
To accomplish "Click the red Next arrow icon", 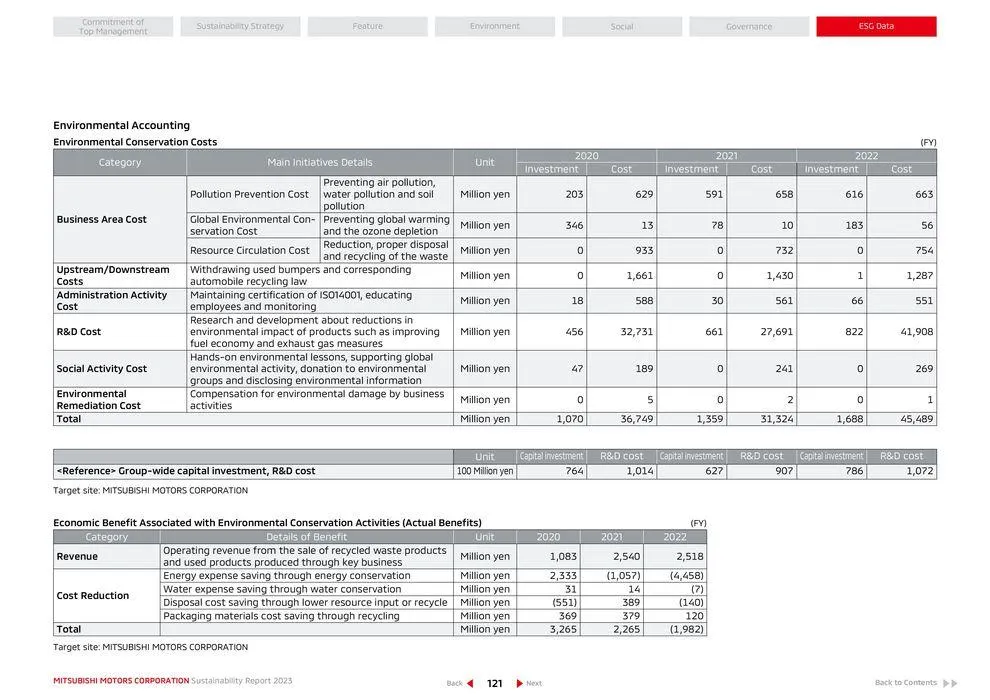I will [518, 682].
